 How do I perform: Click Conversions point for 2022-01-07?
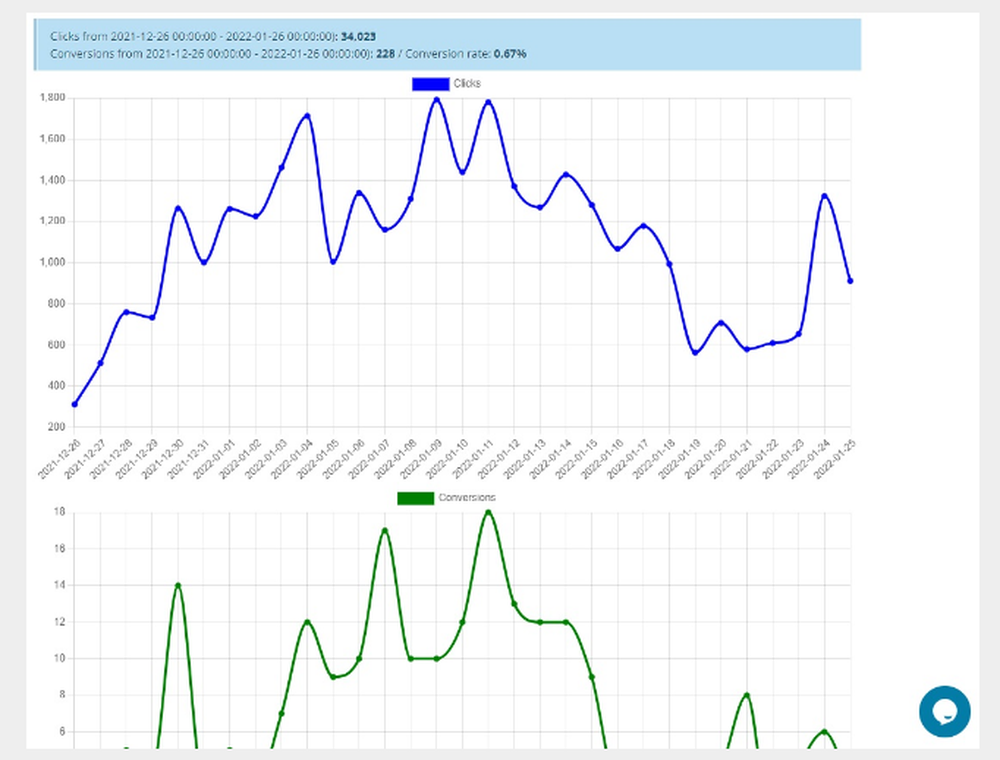385,530
